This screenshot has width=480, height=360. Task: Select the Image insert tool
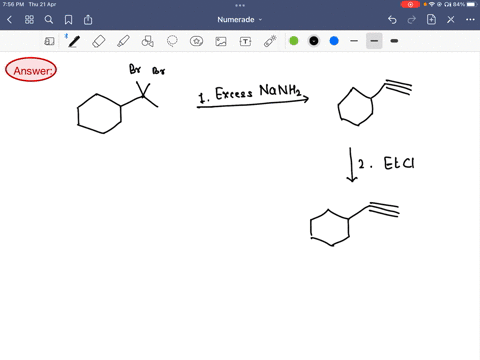click(221, 41)
